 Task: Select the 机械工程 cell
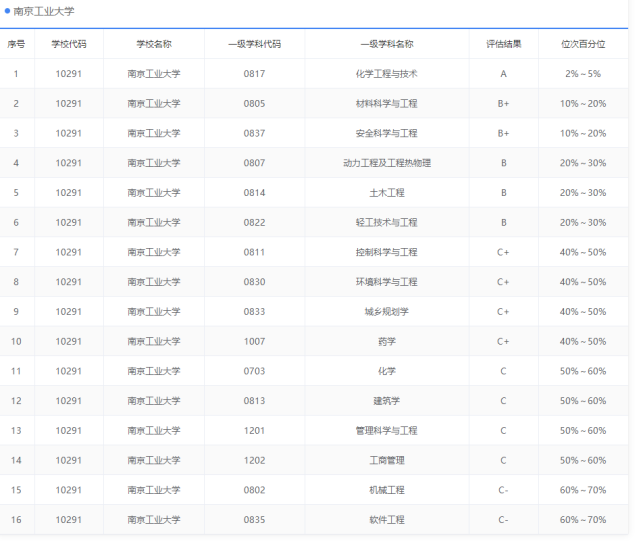coord(387,490)
